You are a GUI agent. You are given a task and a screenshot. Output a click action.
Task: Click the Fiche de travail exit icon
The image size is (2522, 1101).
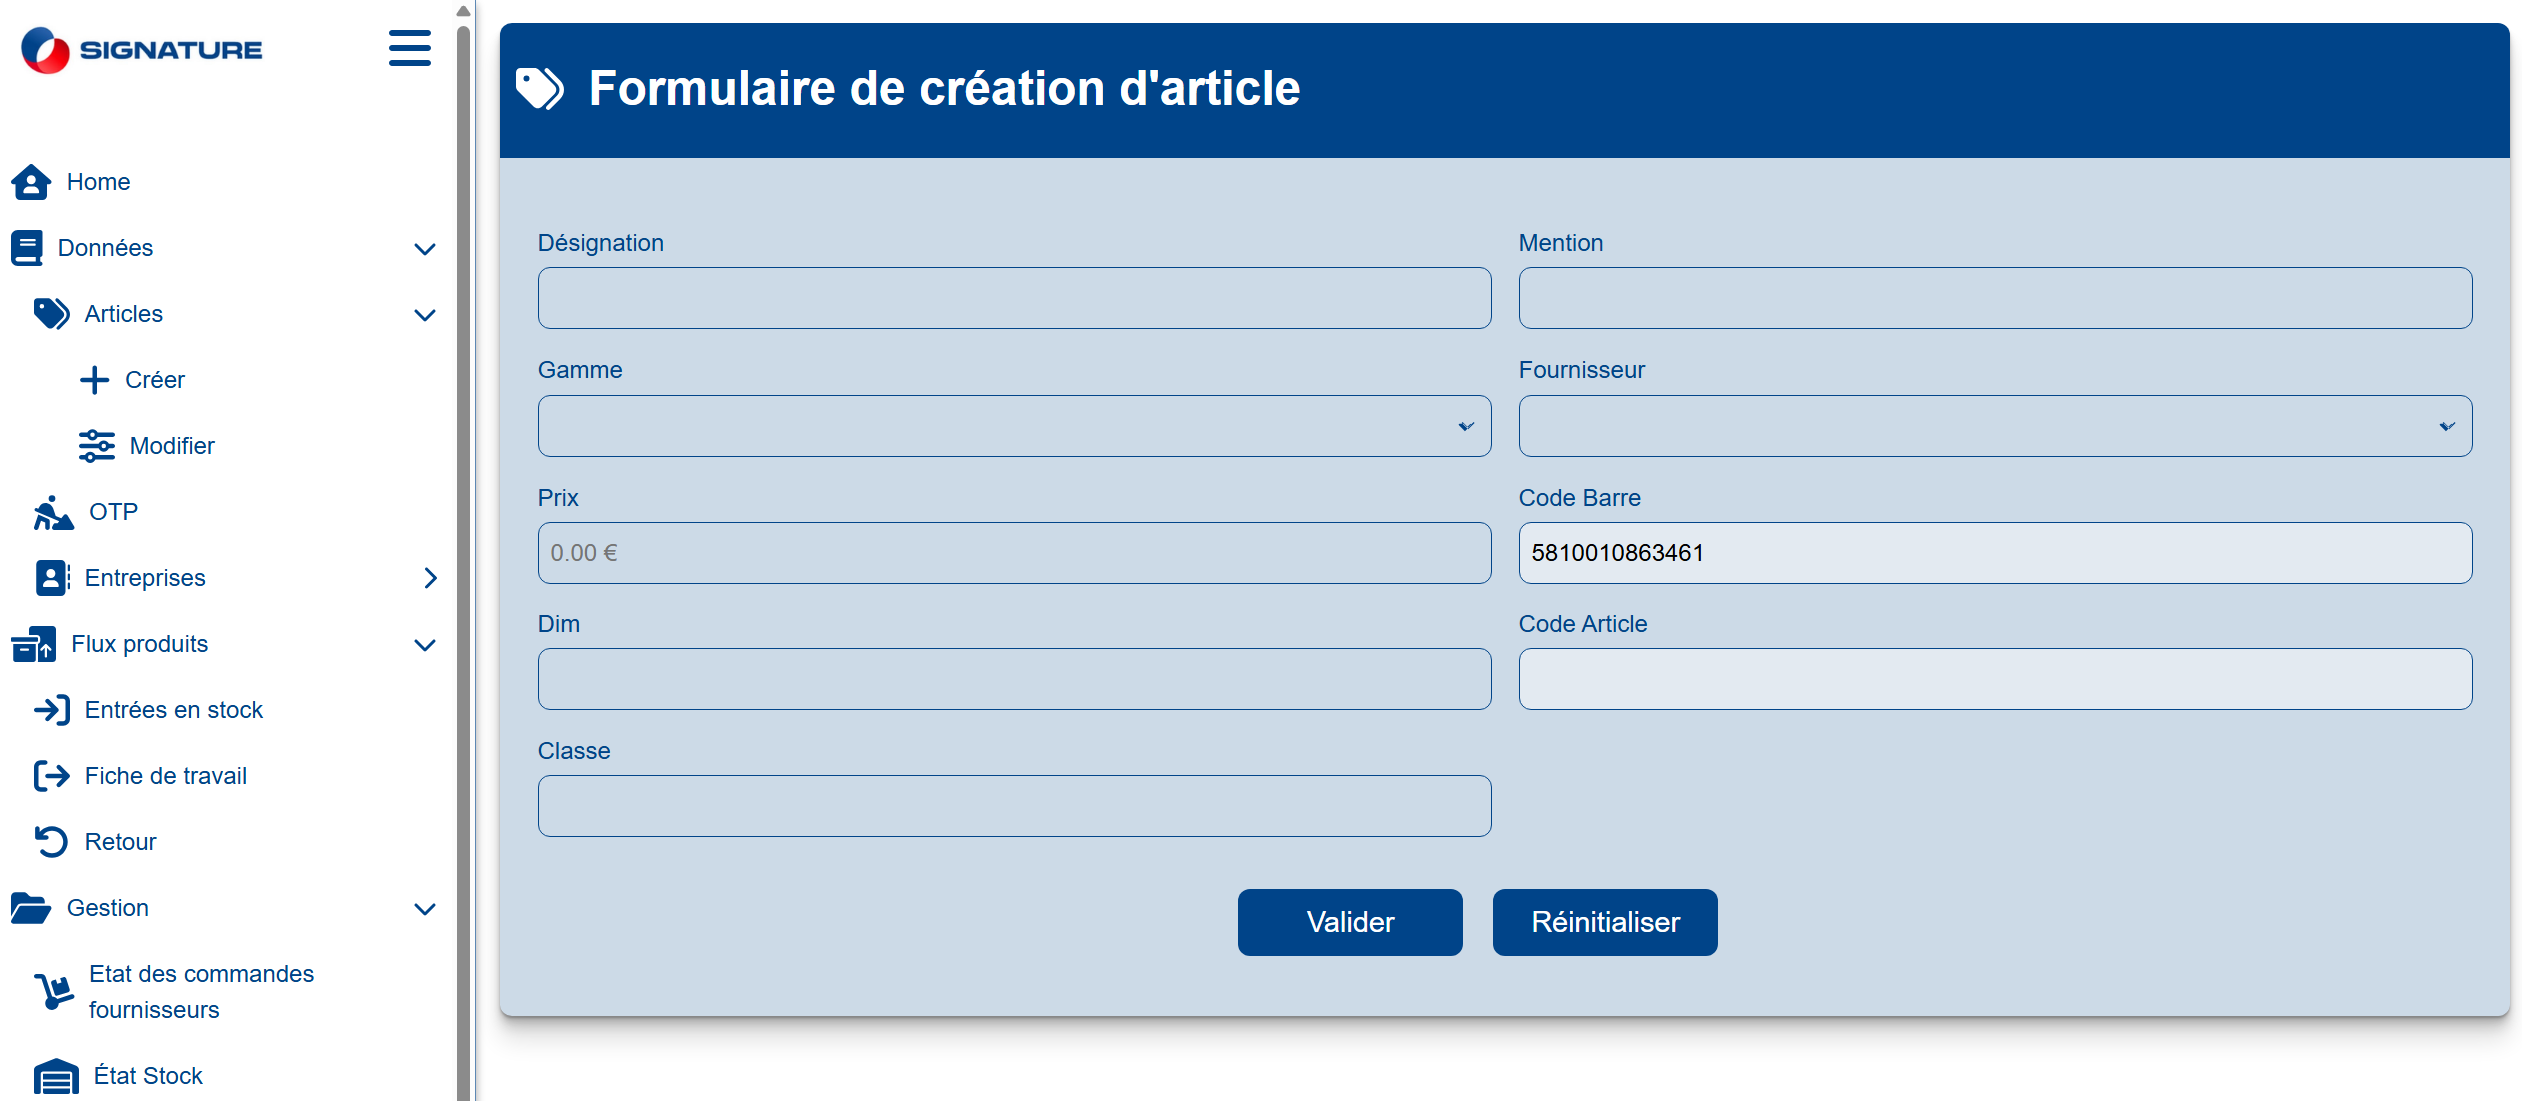click(x=52, y=776)
